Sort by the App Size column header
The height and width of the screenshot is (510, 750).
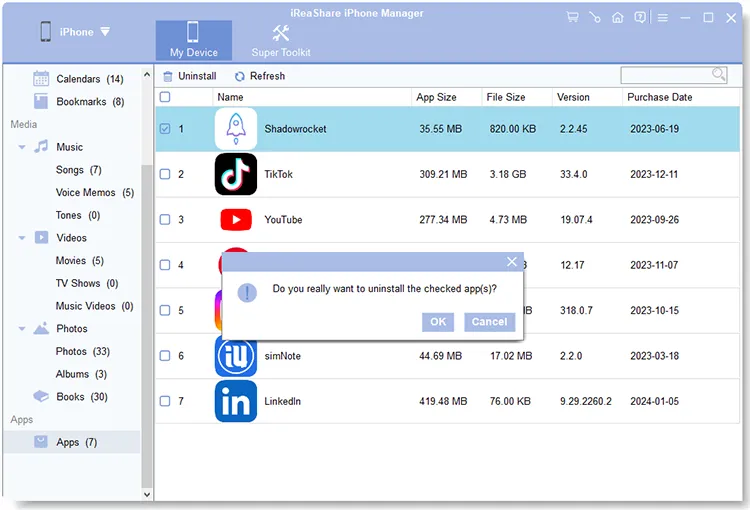tap(436, 97)
